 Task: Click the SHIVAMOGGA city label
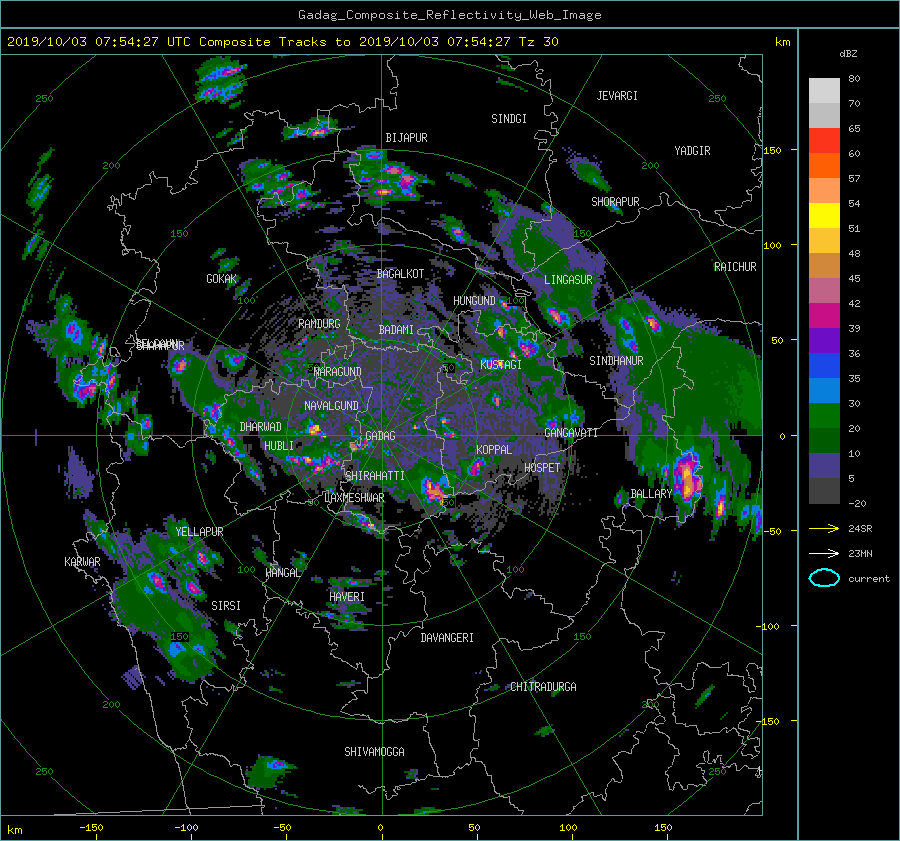coord(374,751)
